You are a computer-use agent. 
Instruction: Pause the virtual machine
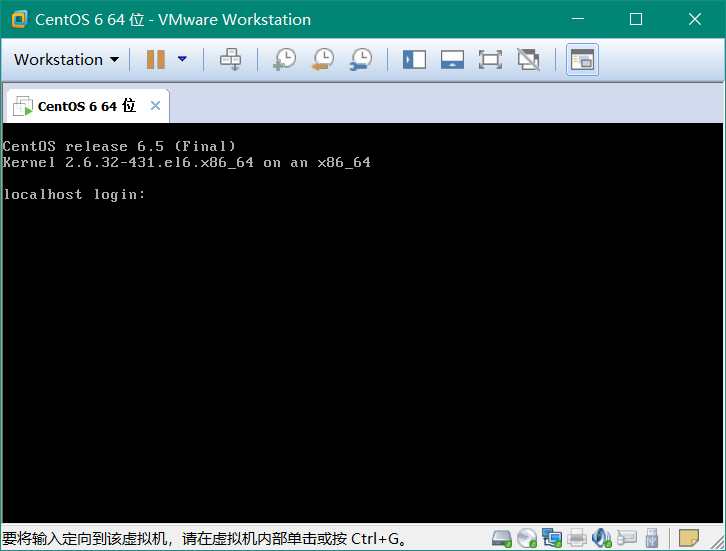tap(156, 60)
